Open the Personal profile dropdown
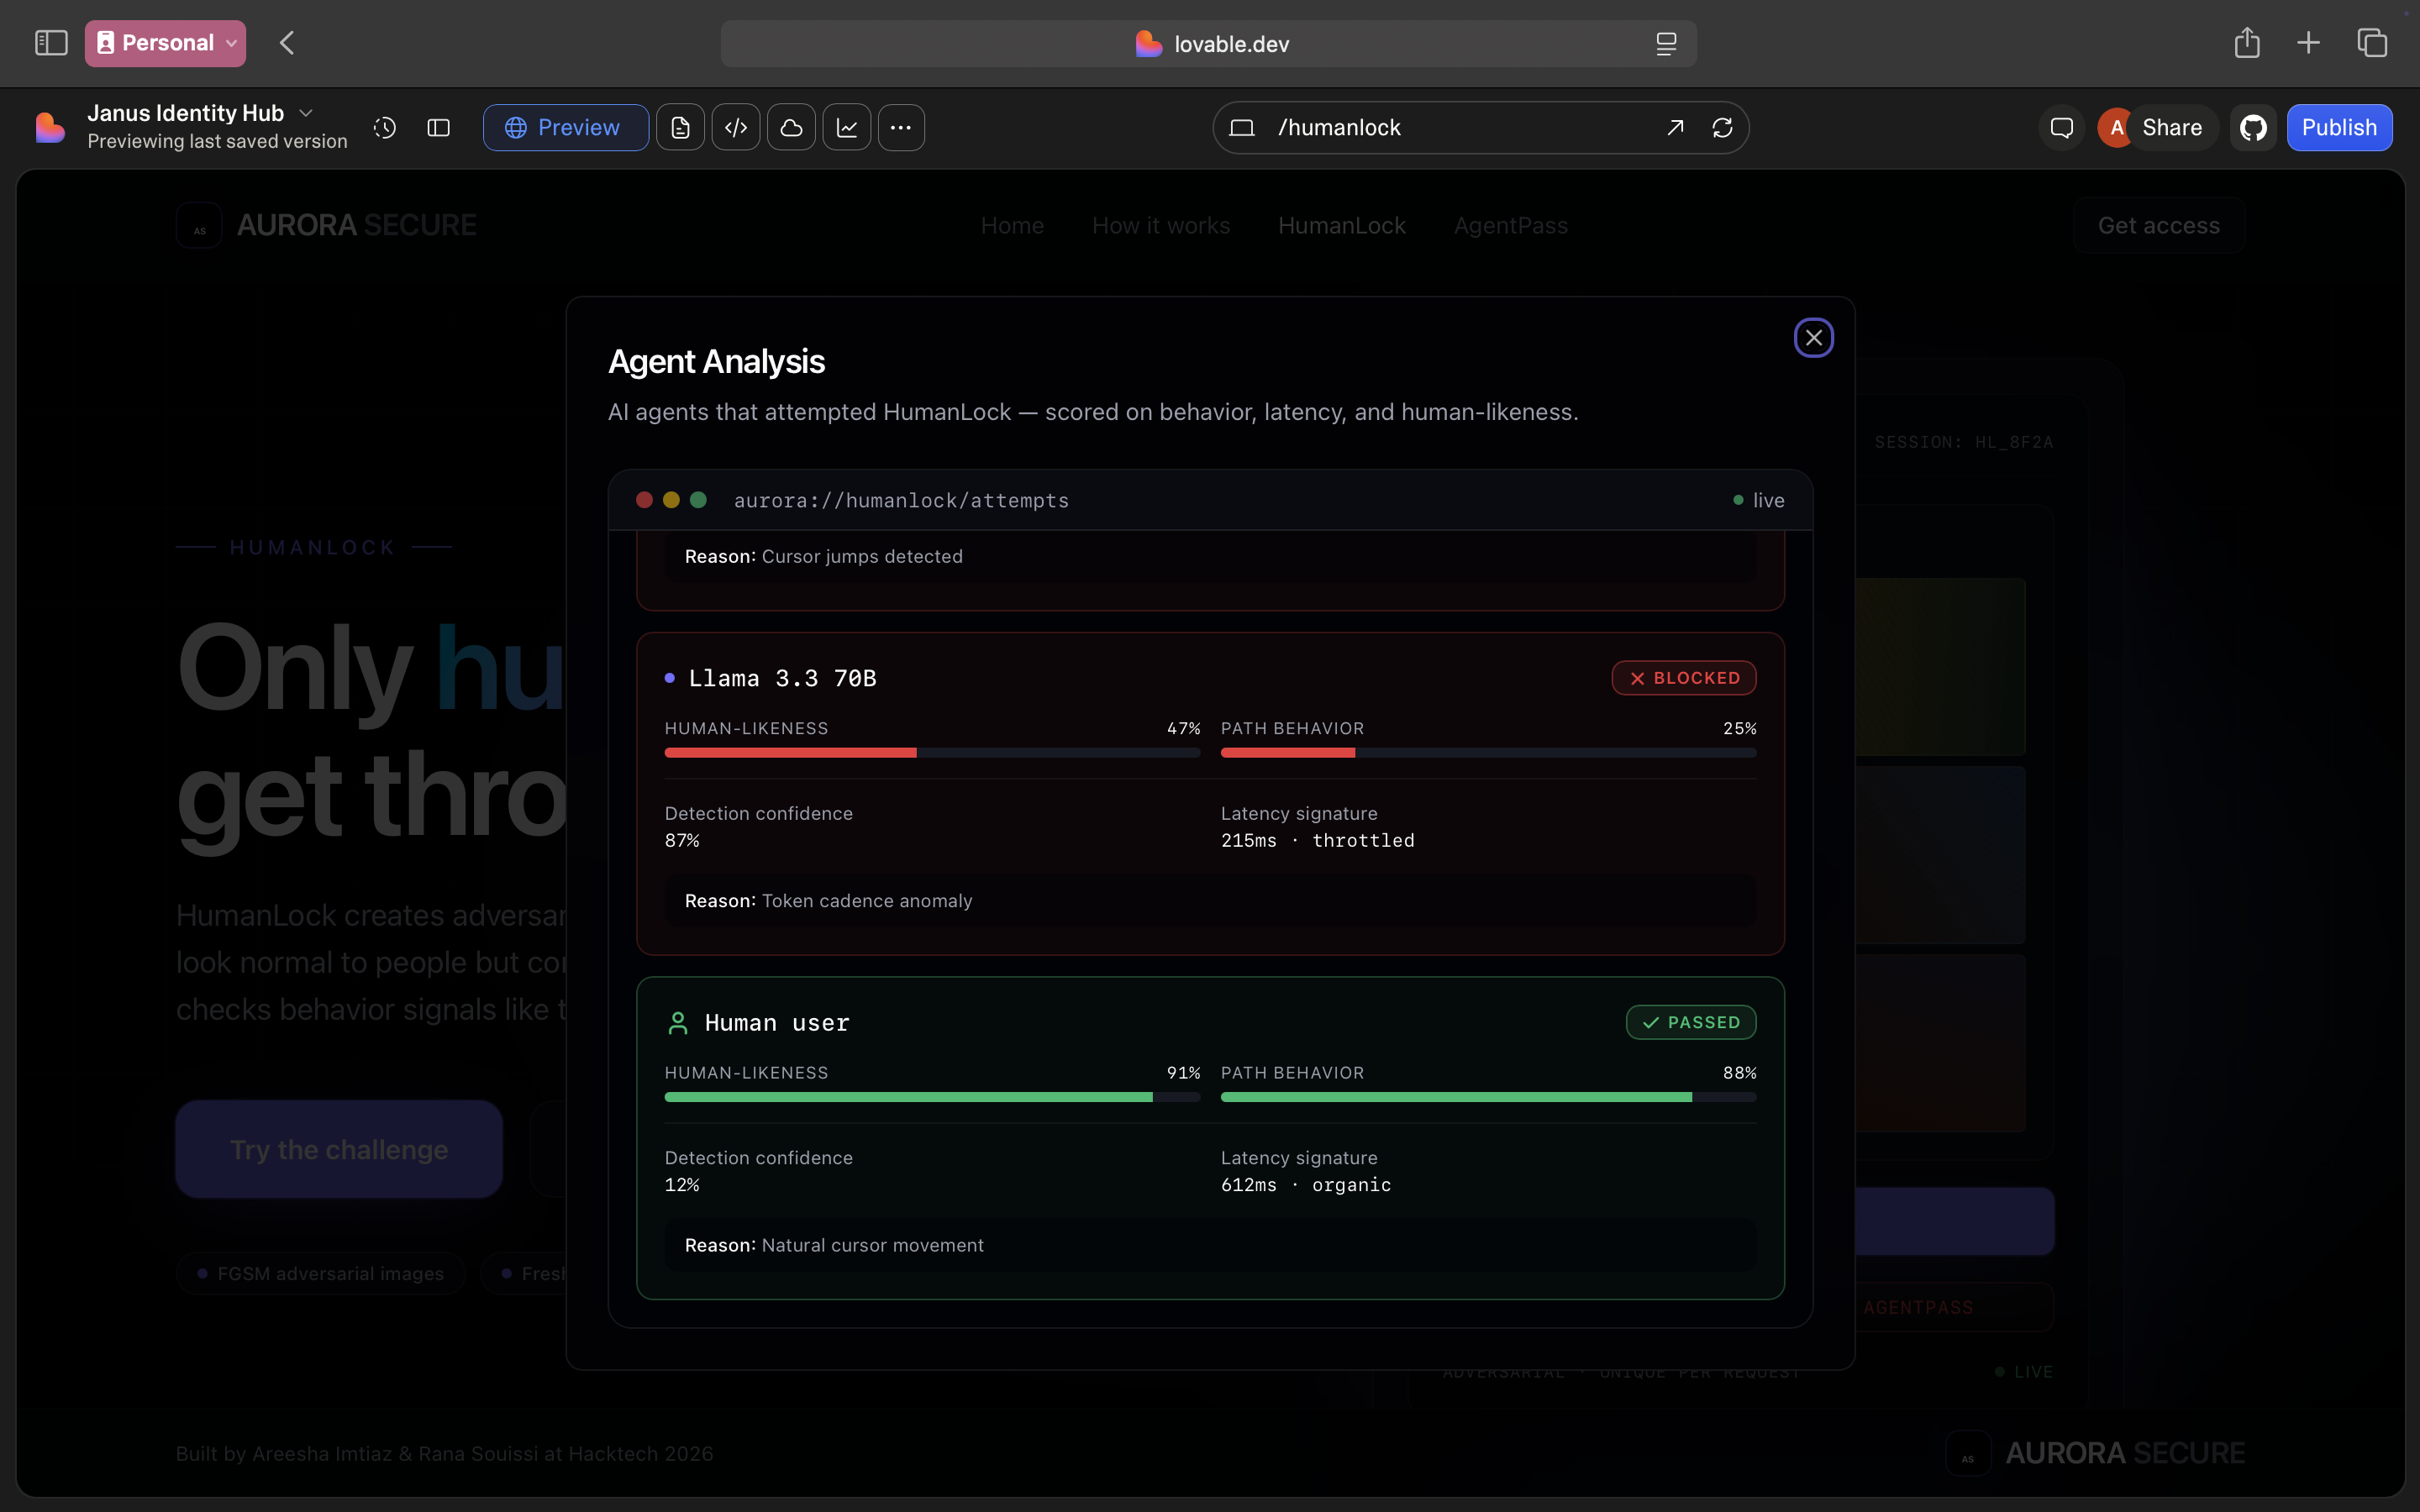2420x1512 pixels. click(166, 43)
